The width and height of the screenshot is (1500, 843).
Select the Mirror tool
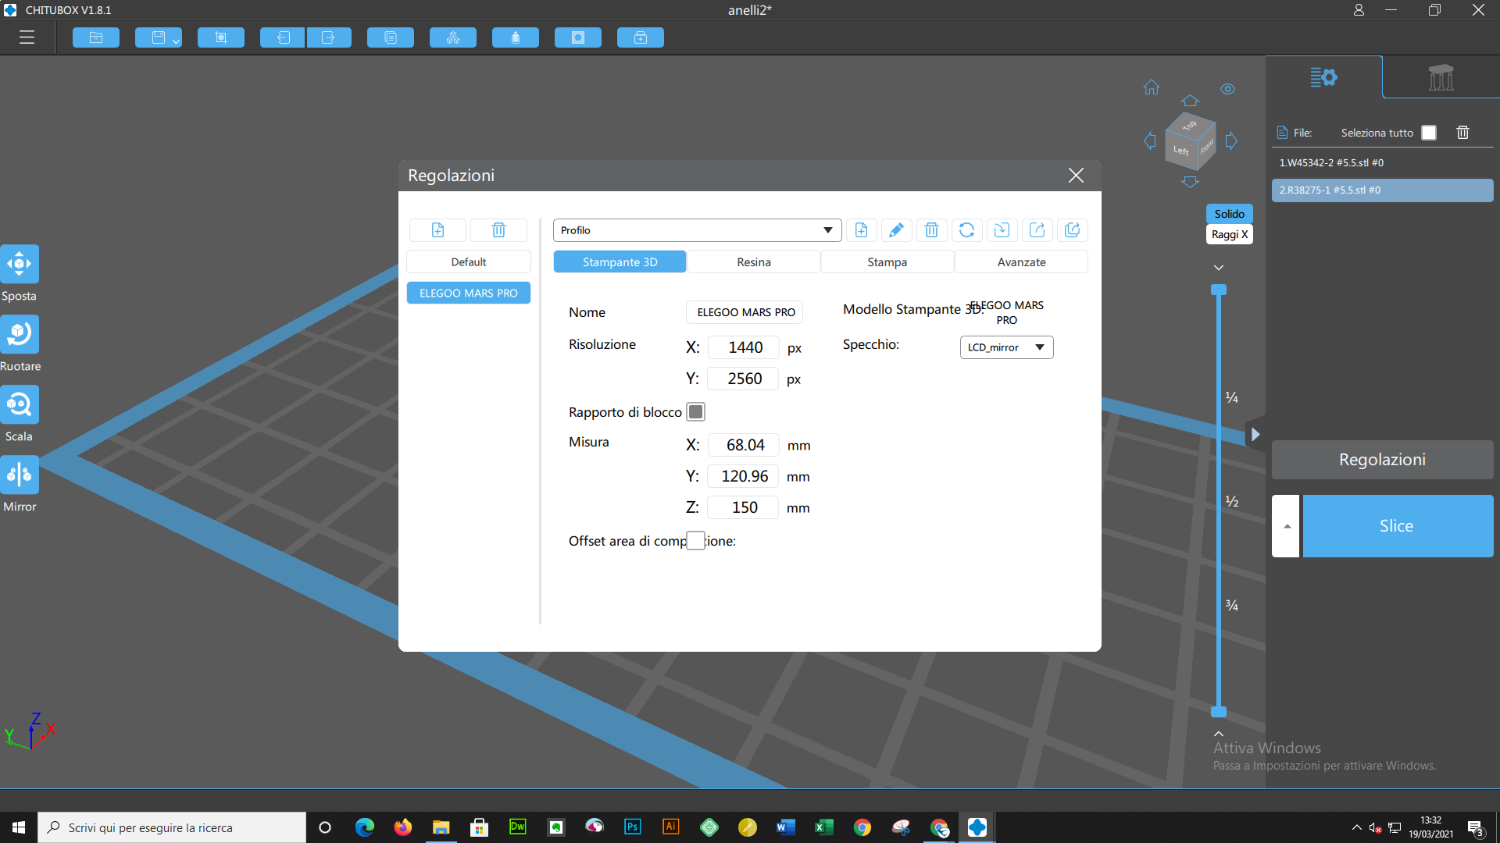(19, 474)
